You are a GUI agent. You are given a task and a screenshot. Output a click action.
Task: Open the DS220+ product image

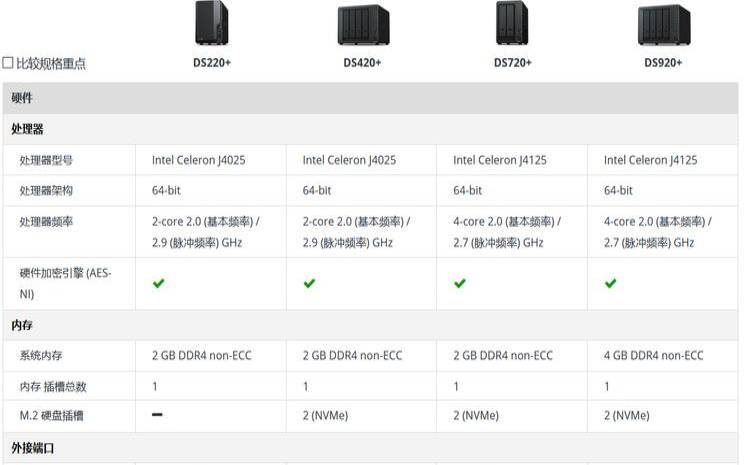point(212,23)
